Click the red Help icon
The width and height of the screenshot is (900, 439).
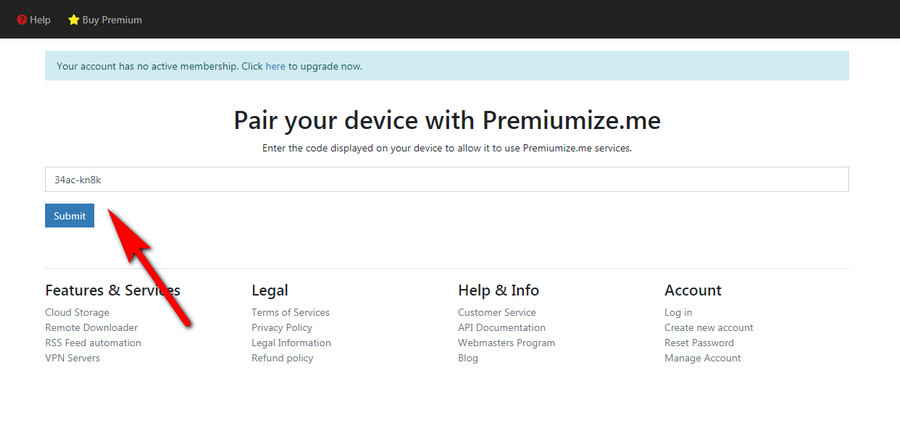[x=22, y=20]
